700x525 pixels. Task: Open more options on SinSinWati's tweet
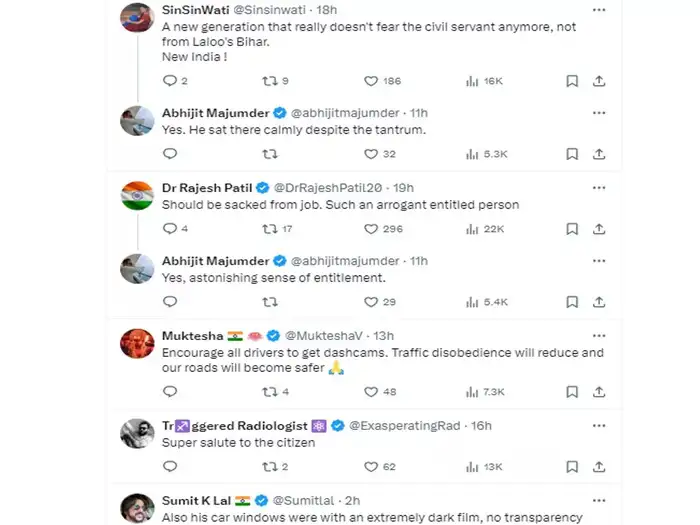tap(598, 9)
